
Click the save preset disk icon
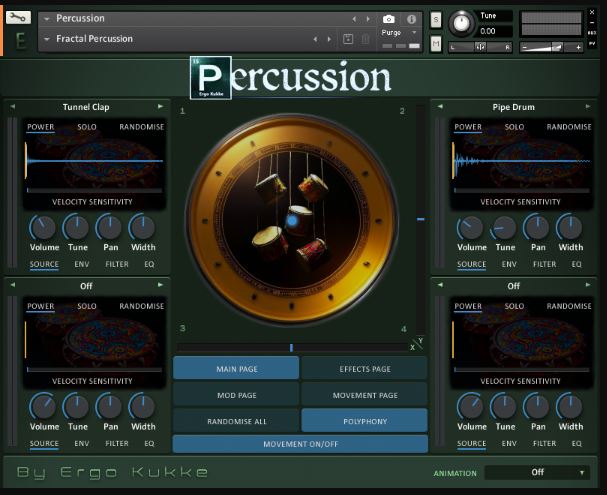pos(348,39)
